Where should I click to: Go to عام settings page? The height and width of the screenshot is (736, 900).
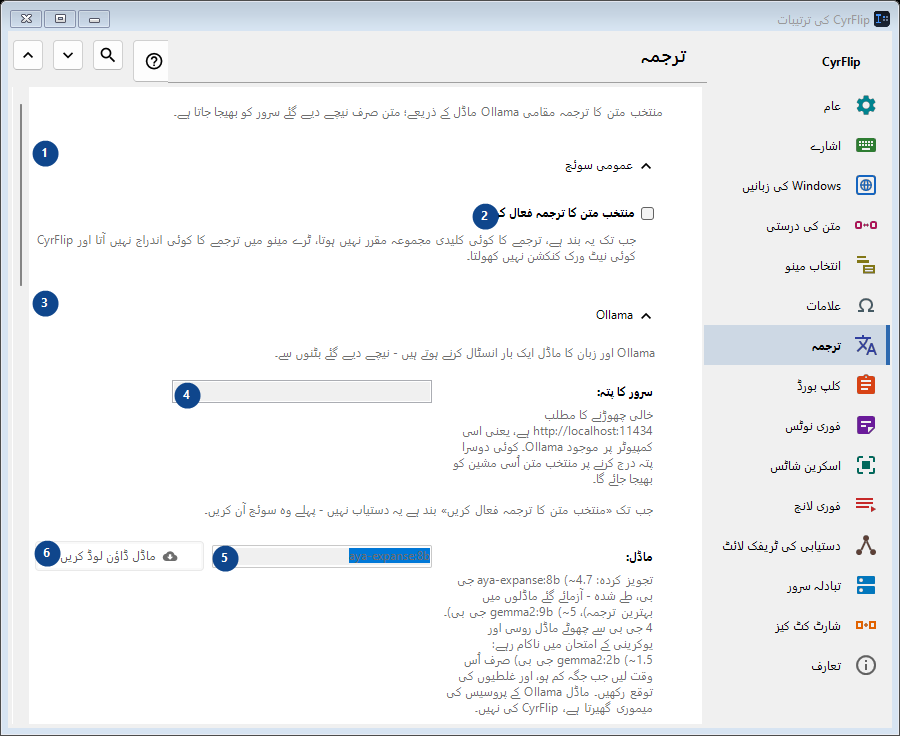796,106
